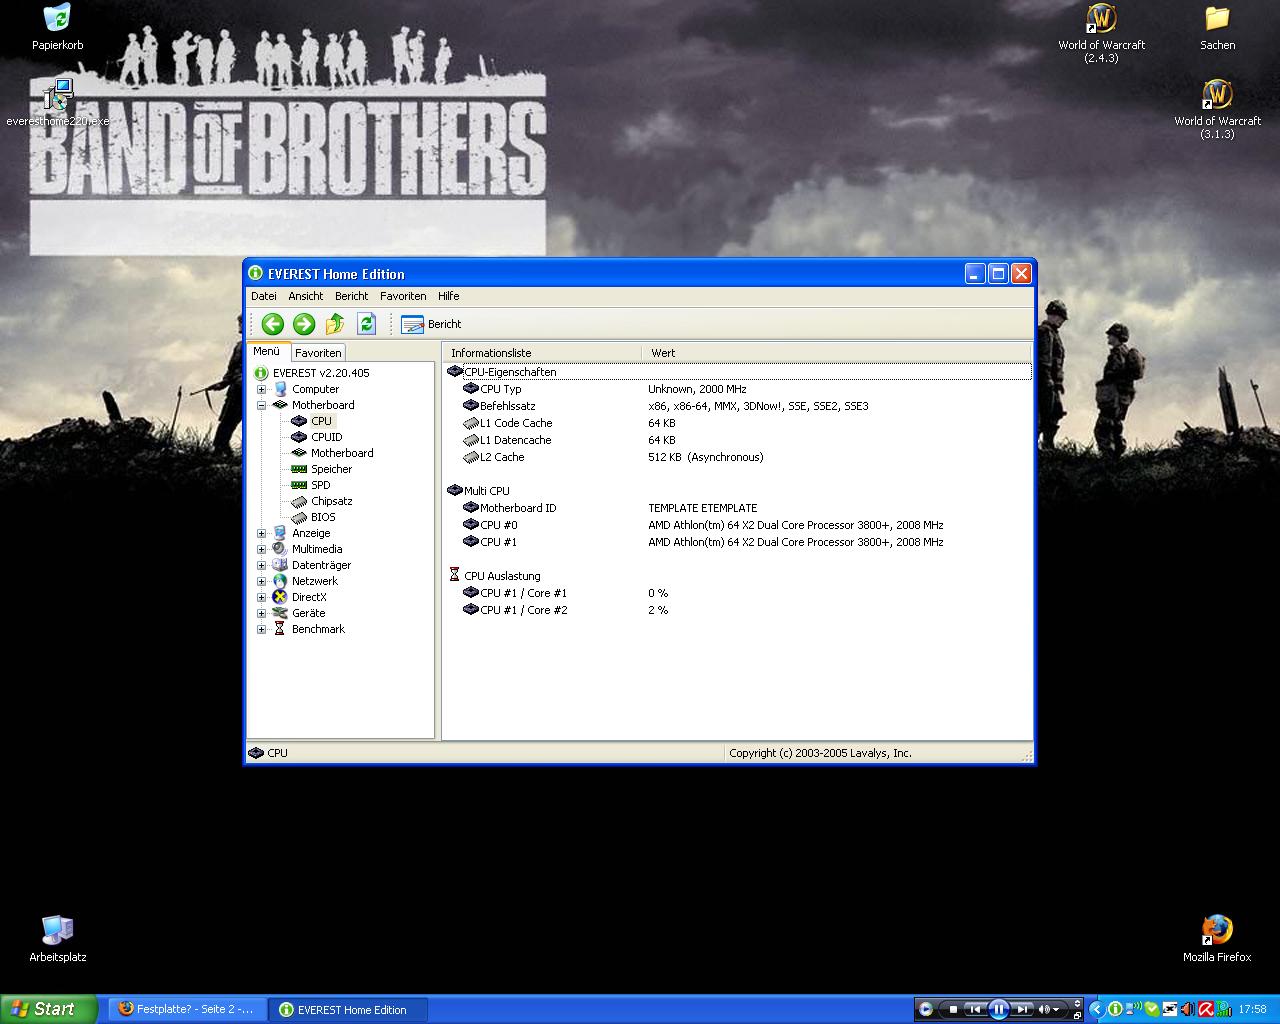Select the CPU #1 / Core #2 row
The image size is (1280, 1024).
[738, 610]
